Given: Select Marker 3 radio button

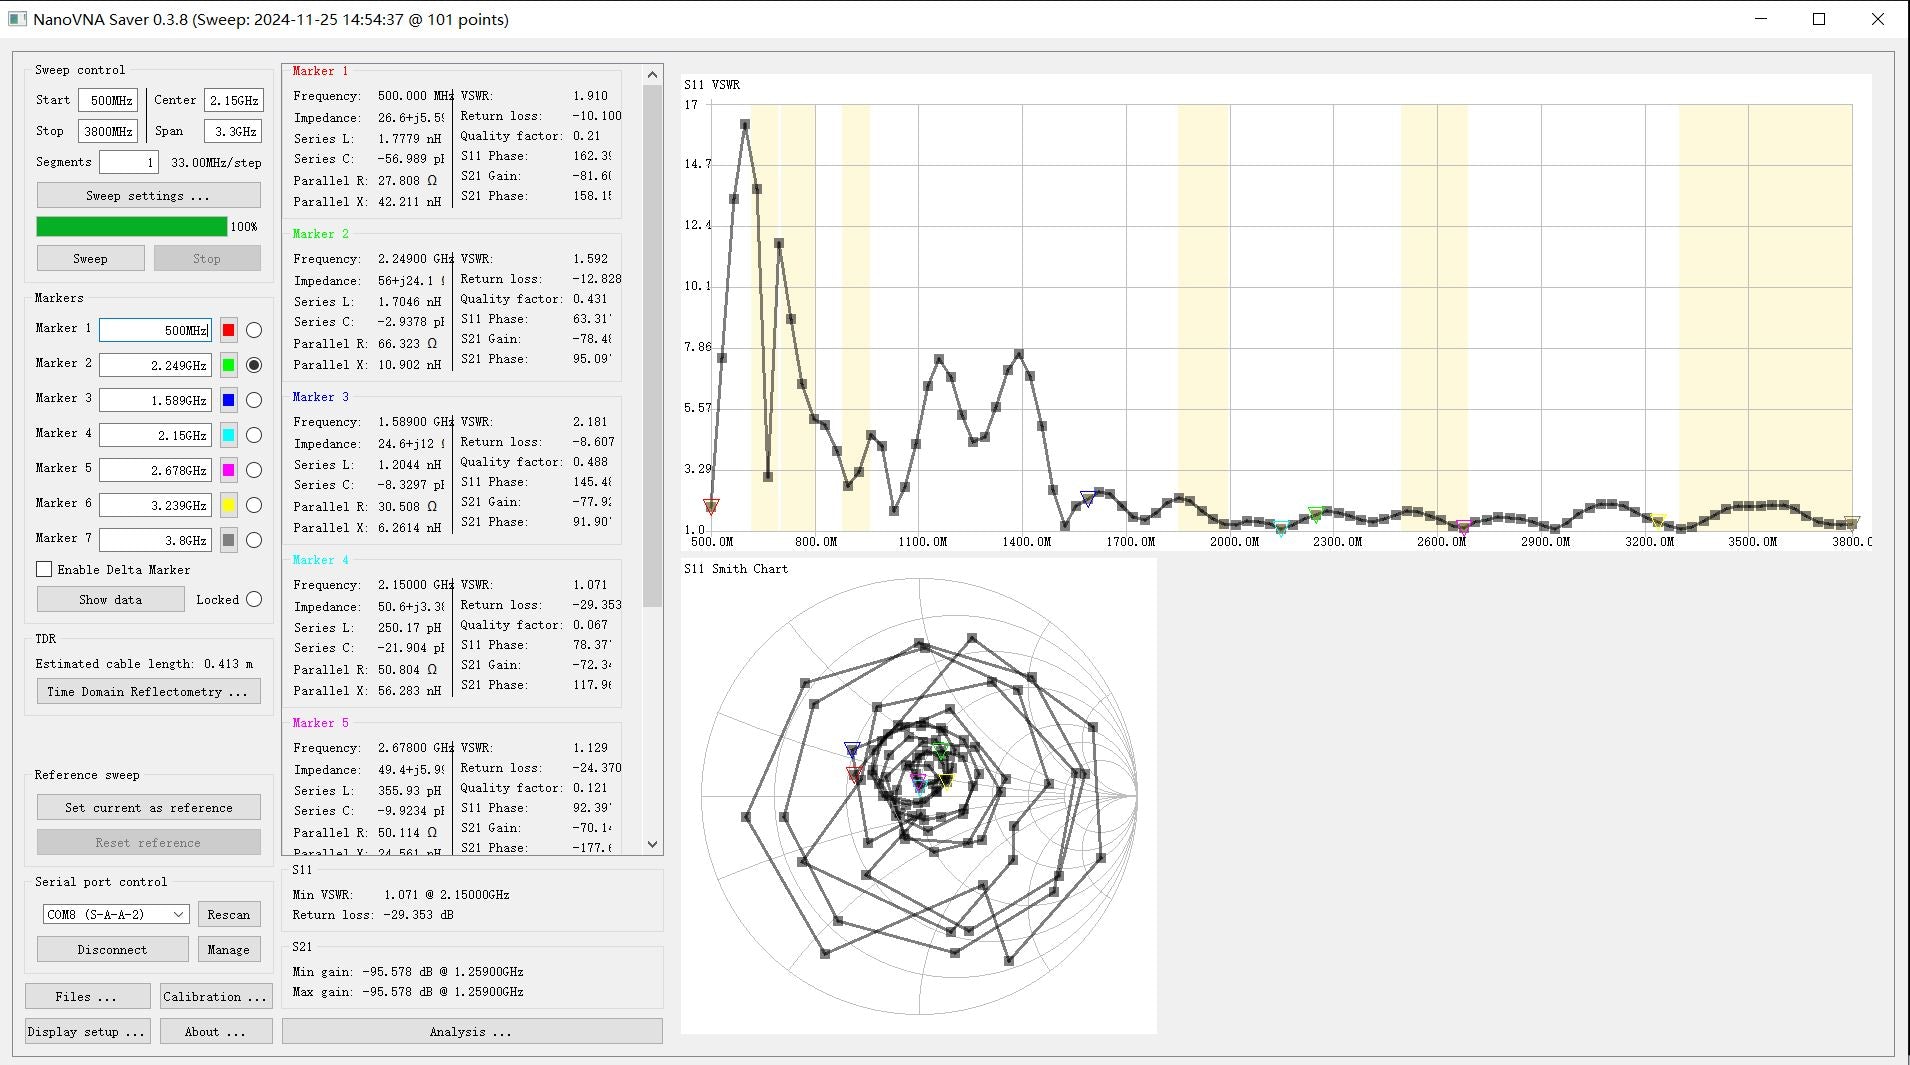Looking at the screenshot, I should [254, 400].
